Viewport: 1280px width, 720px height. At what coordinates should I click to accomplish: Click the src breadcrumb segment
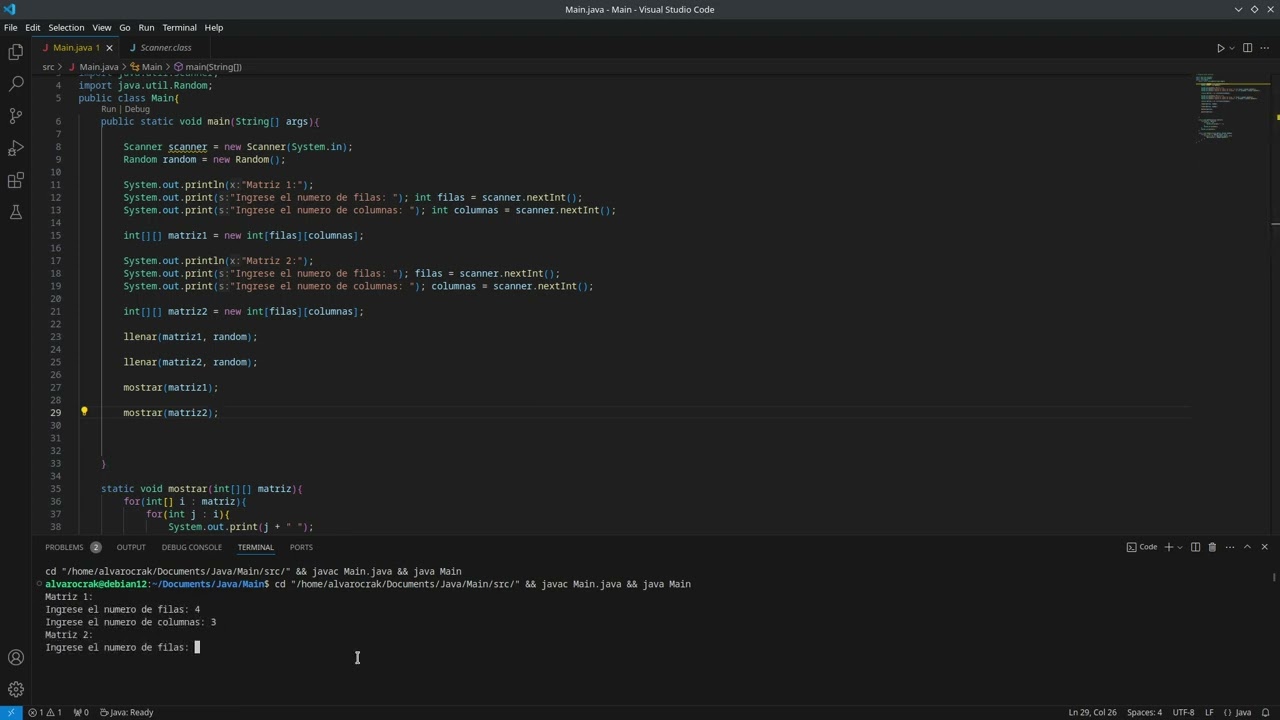tap(48, 67)
